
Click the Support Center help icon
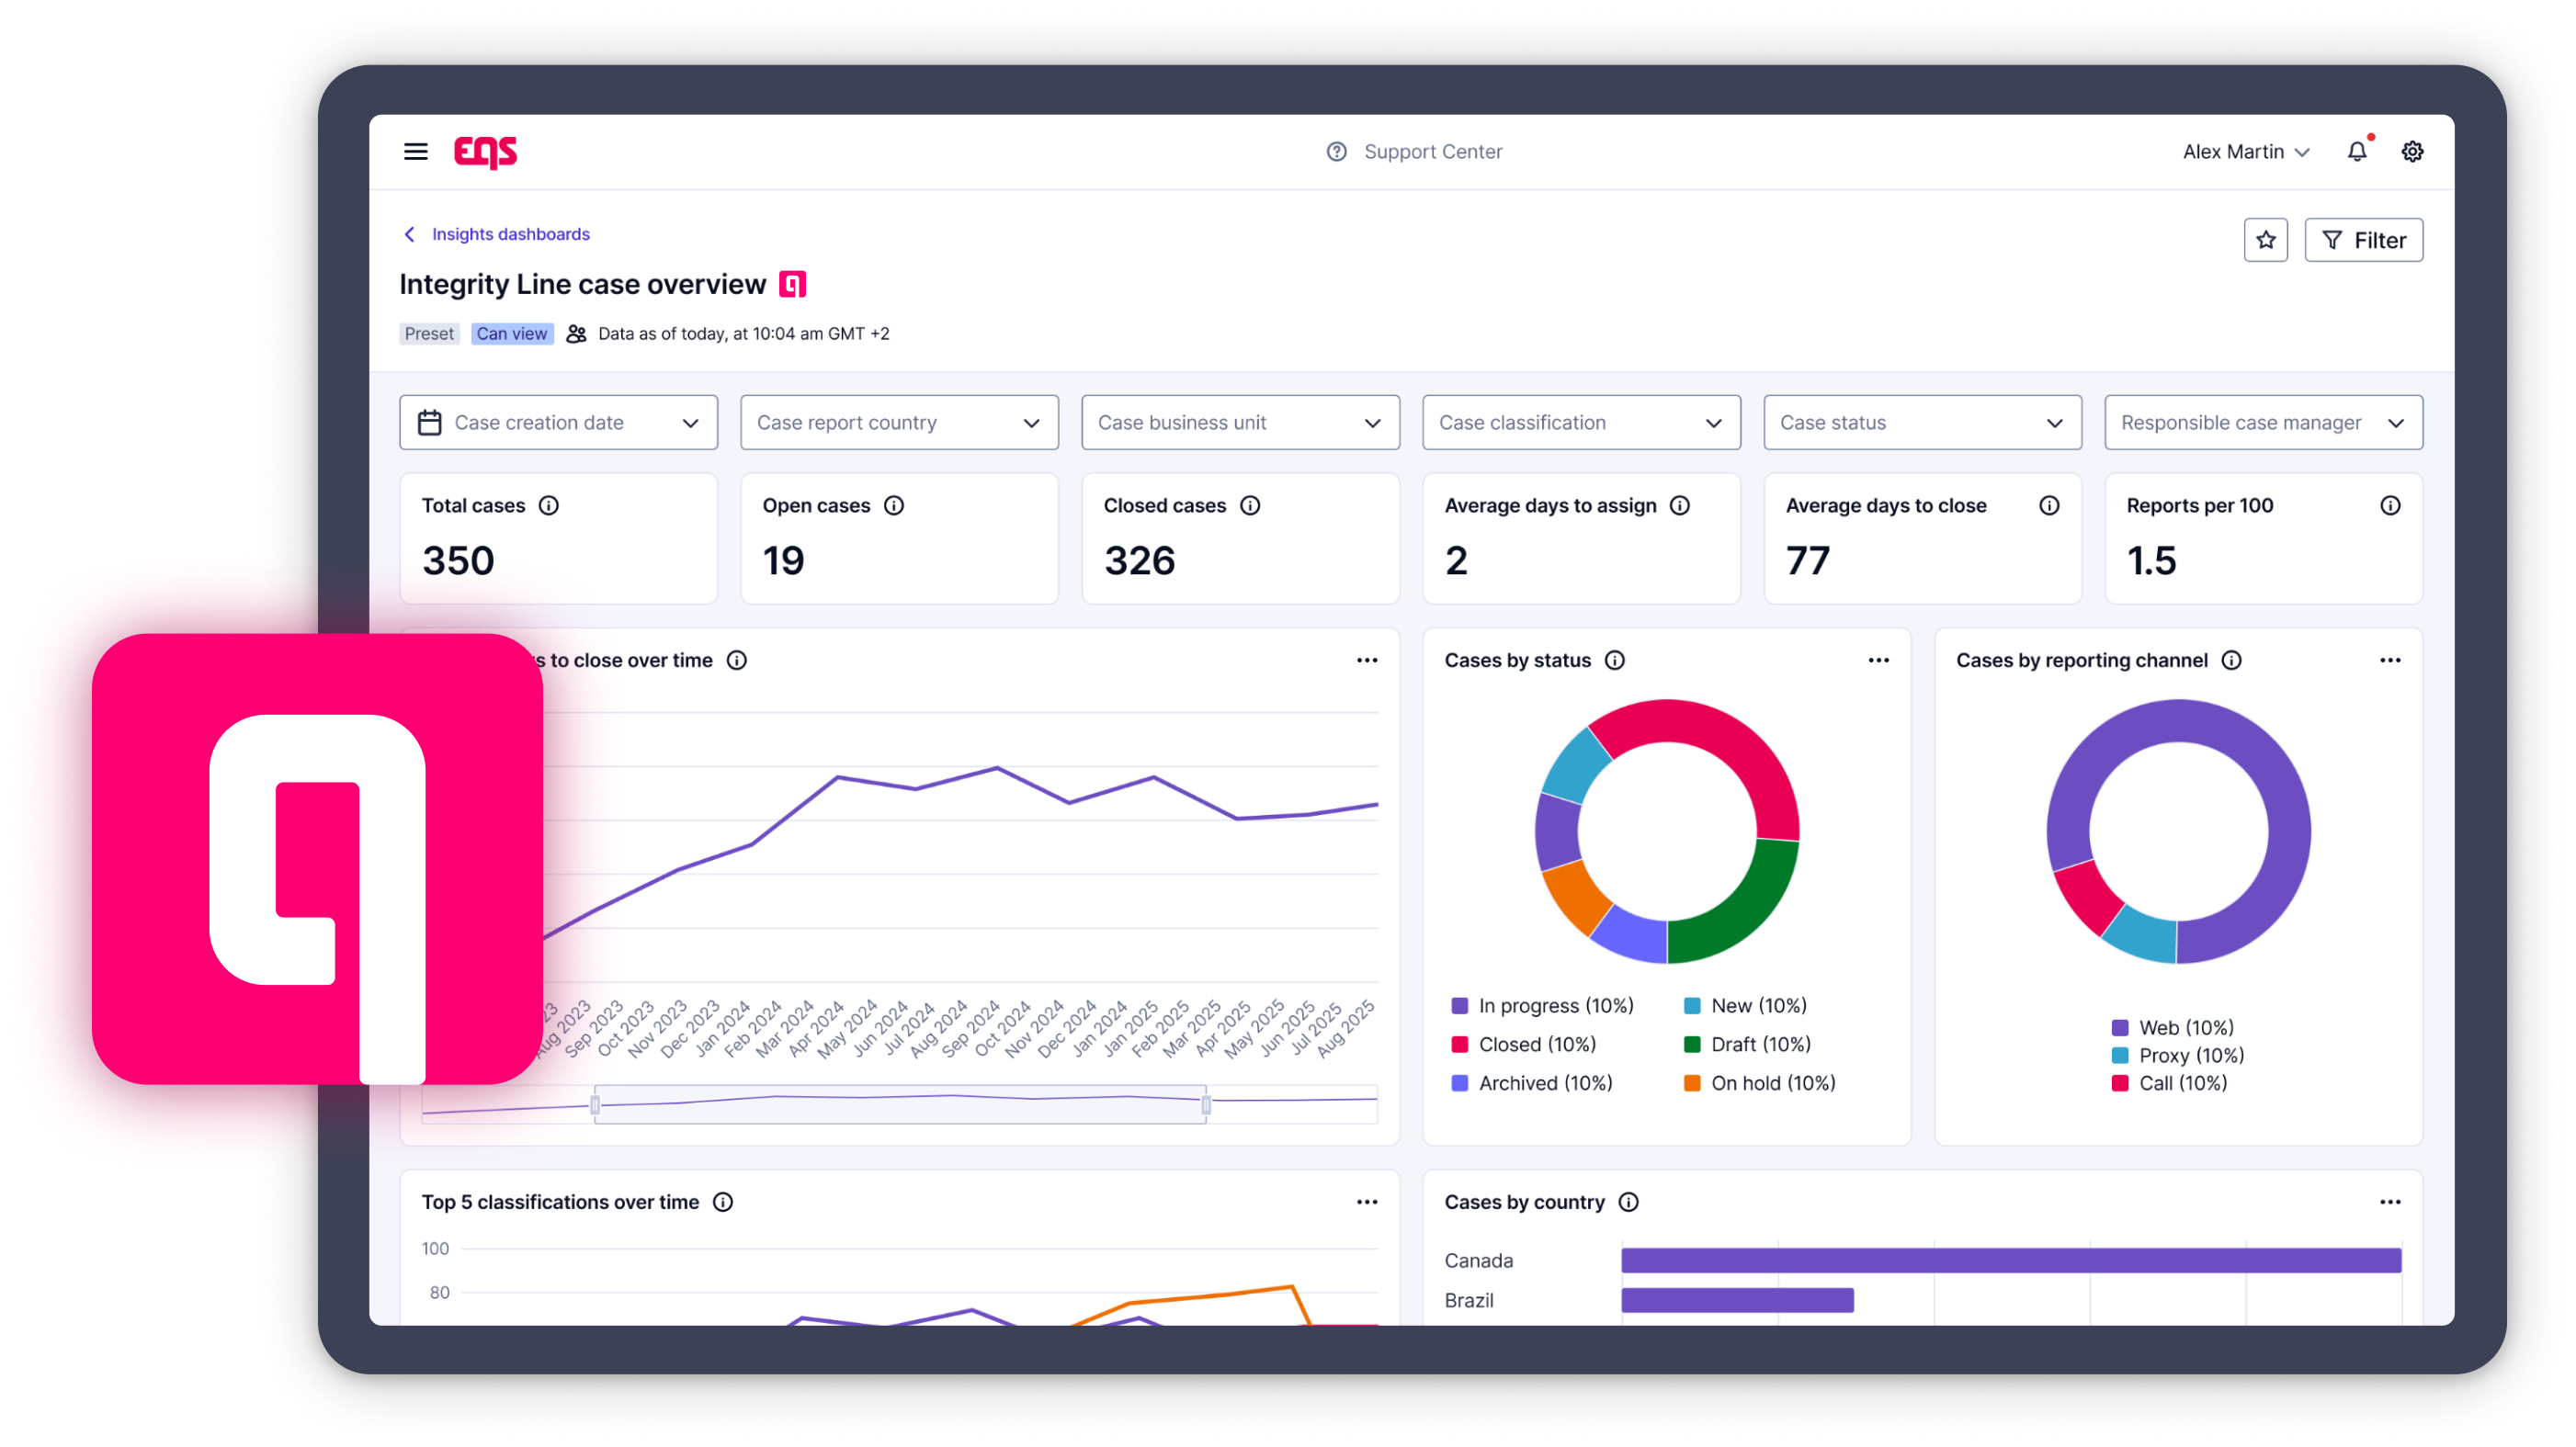(1336, 151)
